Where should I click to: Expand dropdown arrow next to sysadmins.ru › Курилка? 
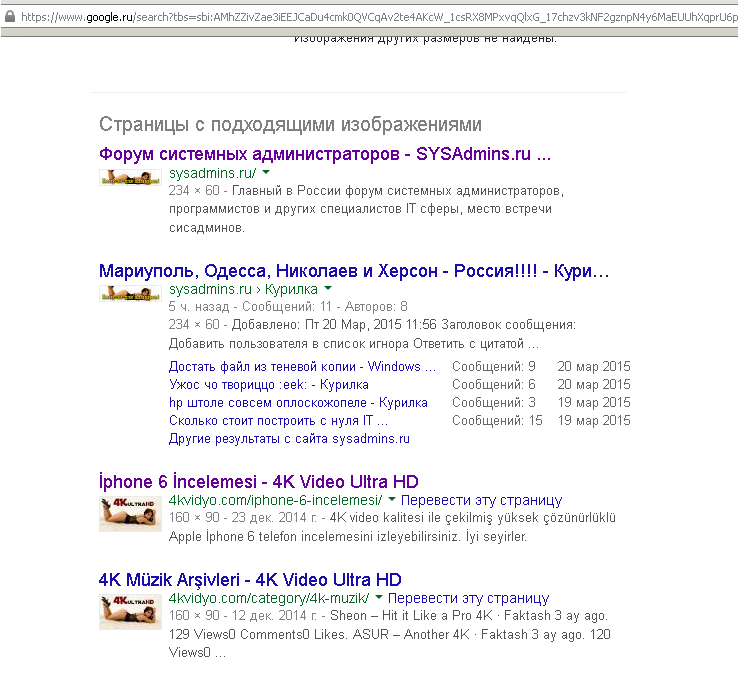pos(328,288)
